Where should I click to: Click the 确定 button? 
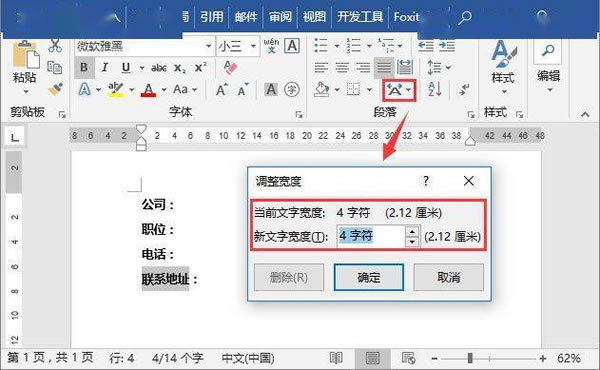pos(368,277)
